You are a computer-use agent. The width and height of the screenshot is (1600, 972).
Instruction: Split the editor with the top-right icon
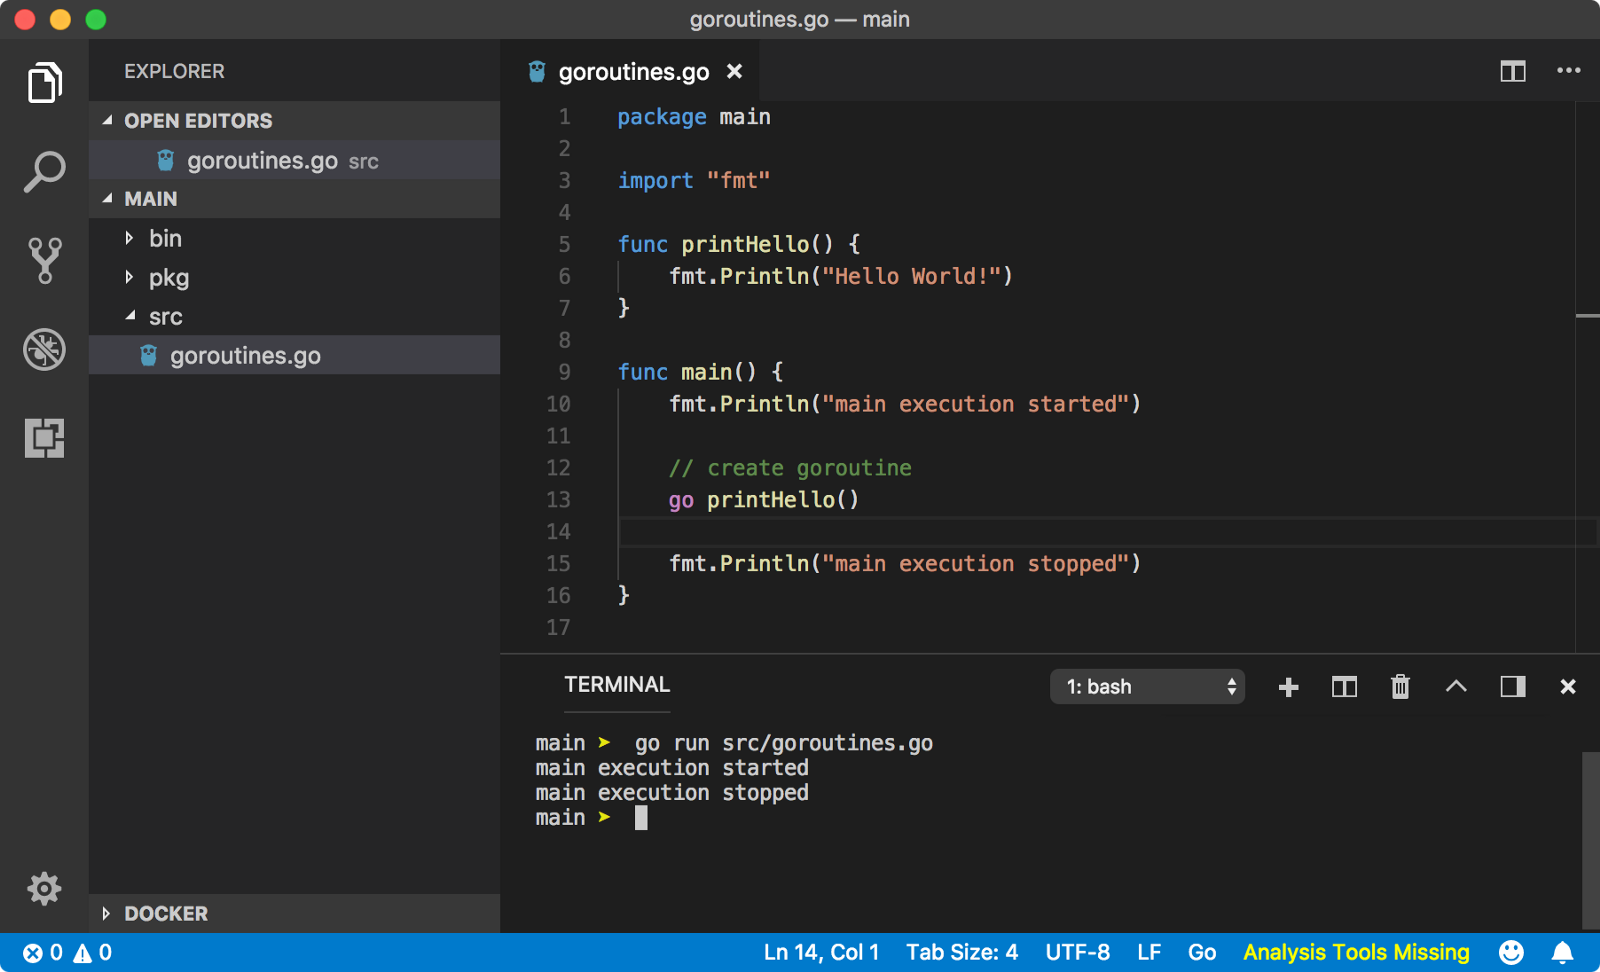pyautogui.click(x=1513, y=71)
